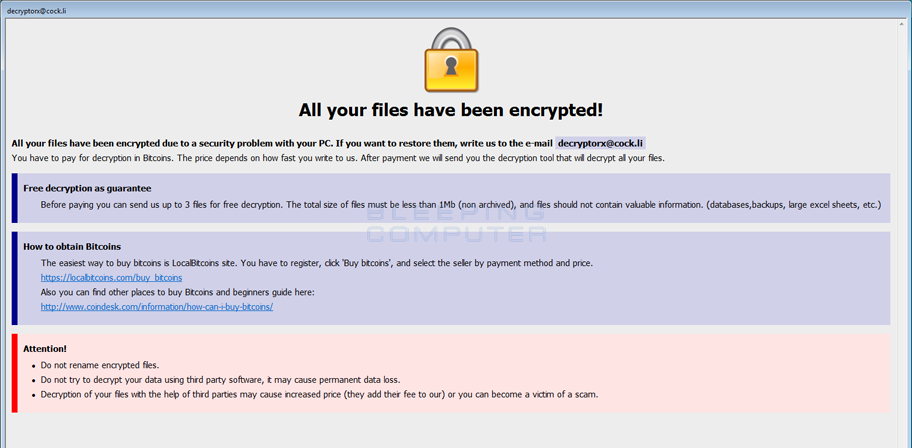
Task: Click the 'Attention!' heading
Action: pos(45,349)
